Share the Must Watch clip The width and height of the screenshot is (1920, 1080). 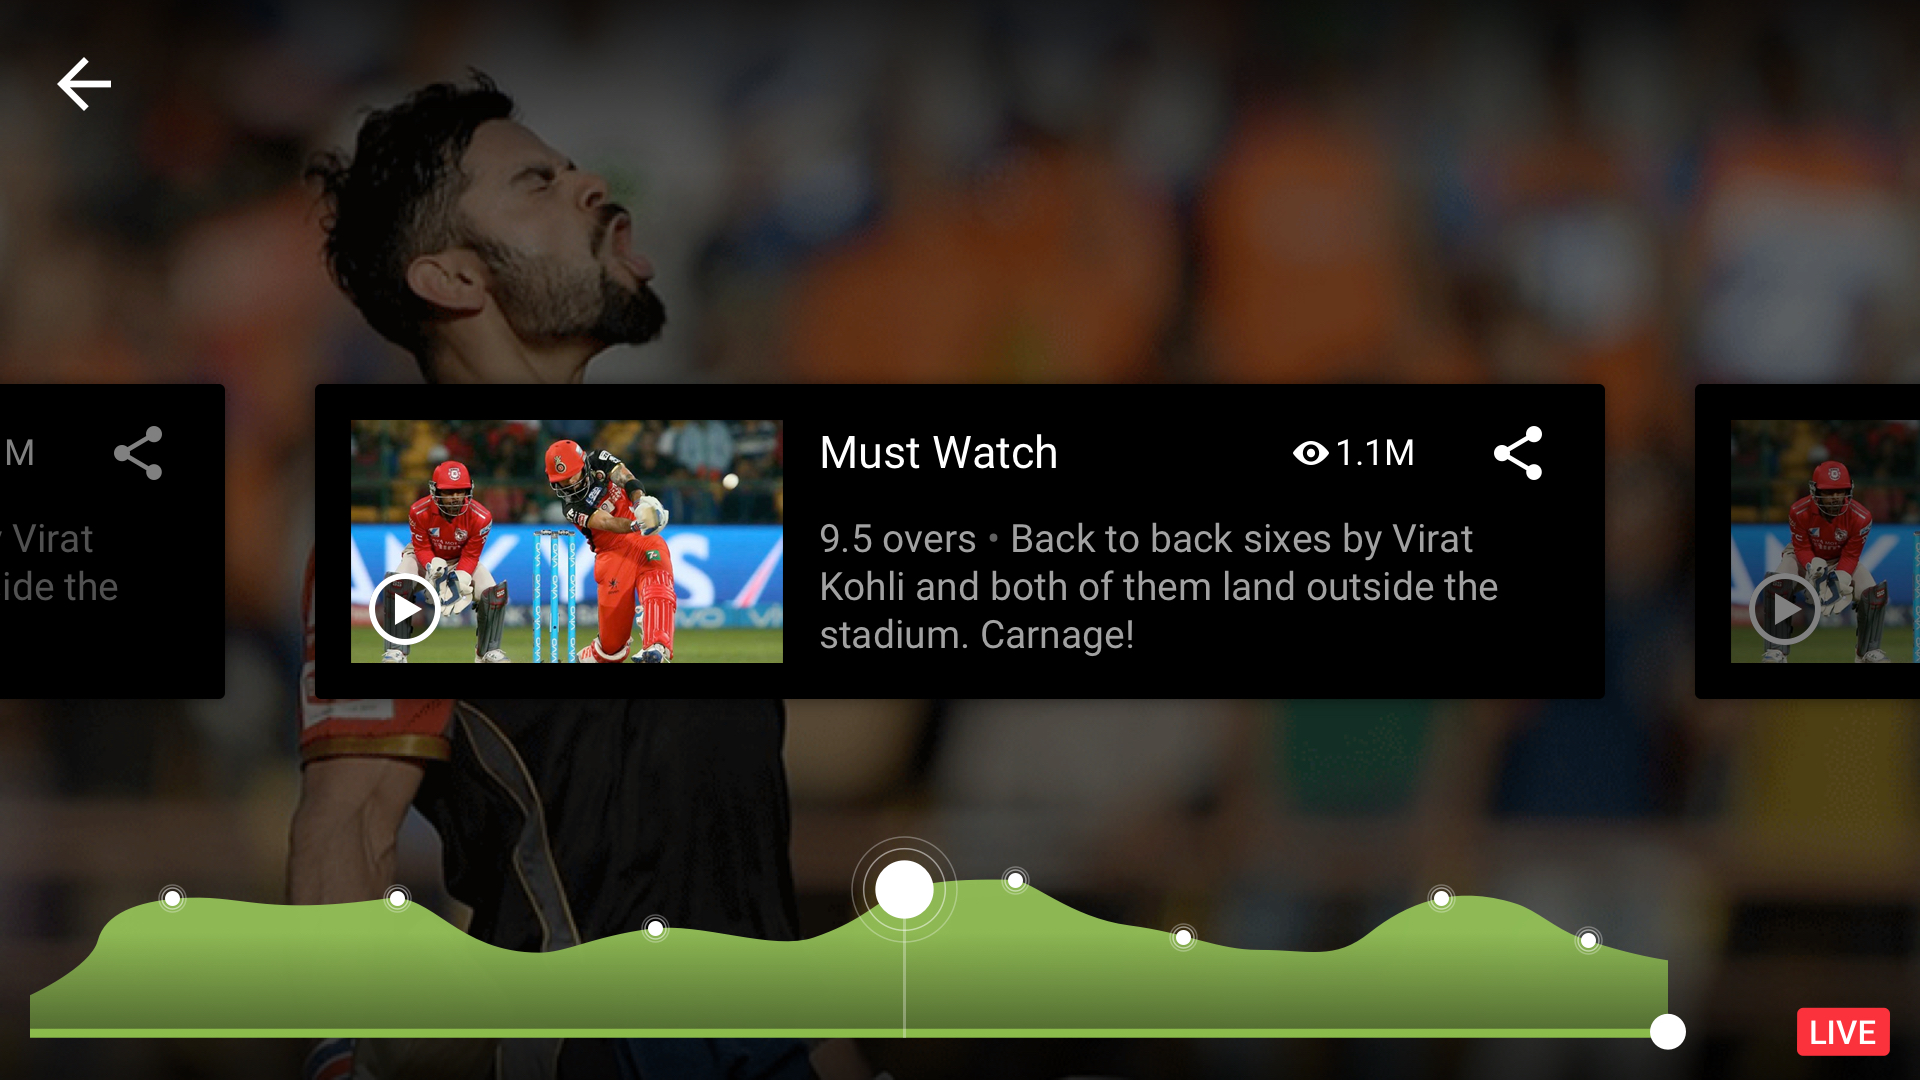point(1518,453)
